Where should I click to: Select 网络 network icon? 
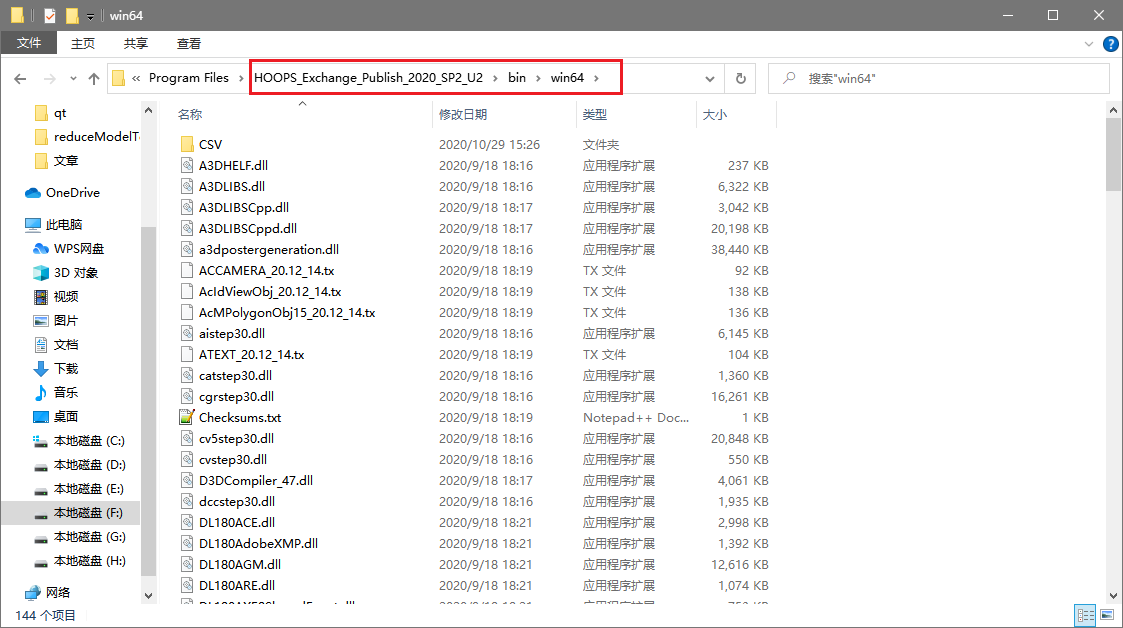pos(33,593)
